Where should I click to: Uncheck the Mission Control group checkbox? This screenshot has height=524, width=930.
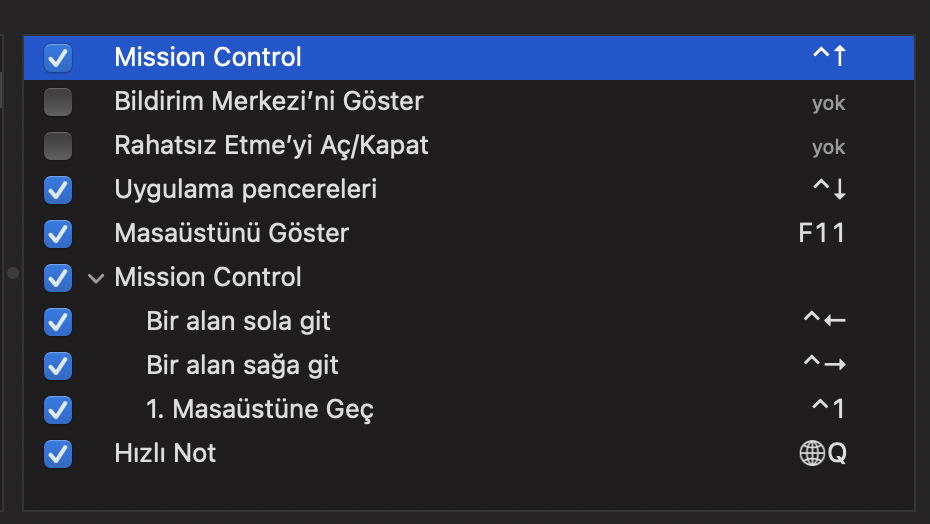[x=58, y=278]
